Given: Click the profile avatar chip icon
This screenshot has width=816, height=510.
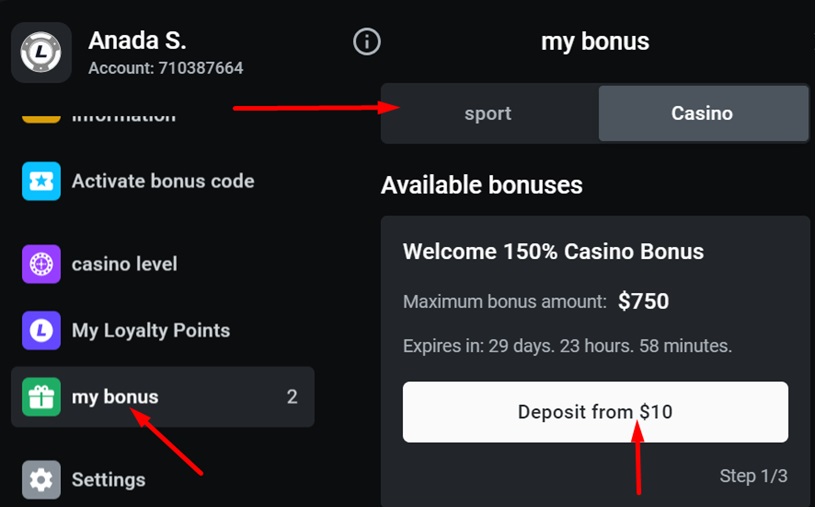Looking at the screenshot, I should coord(41,53).
